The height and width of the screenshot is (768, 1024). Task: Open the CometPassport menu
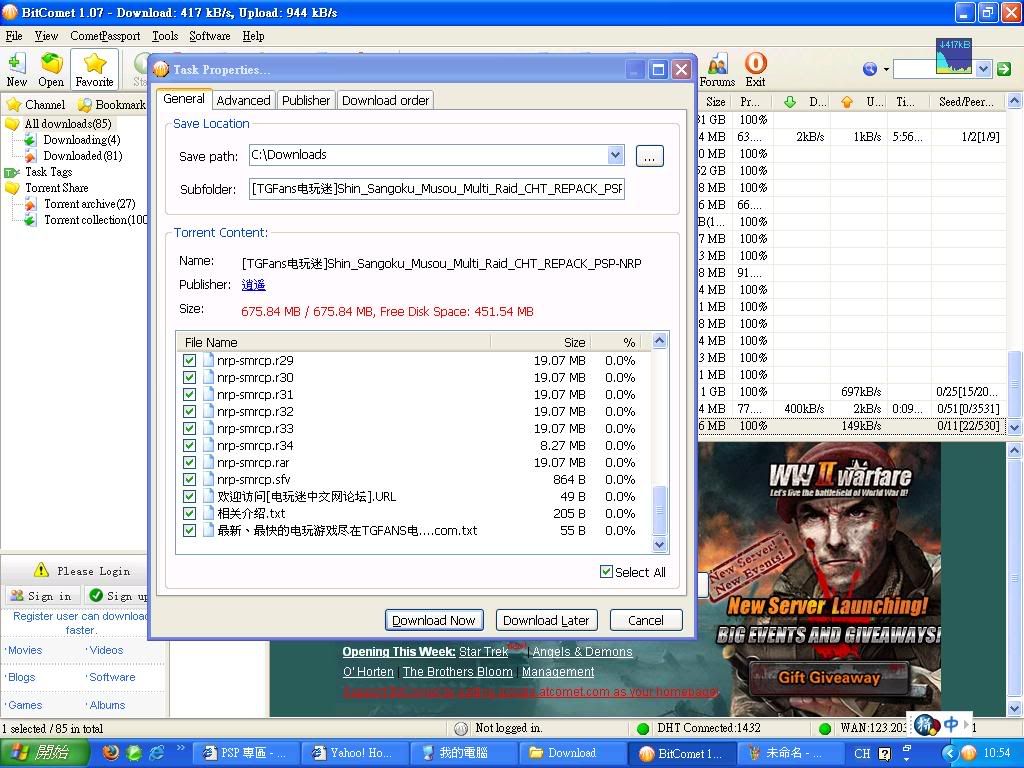(x=105, y=36)
